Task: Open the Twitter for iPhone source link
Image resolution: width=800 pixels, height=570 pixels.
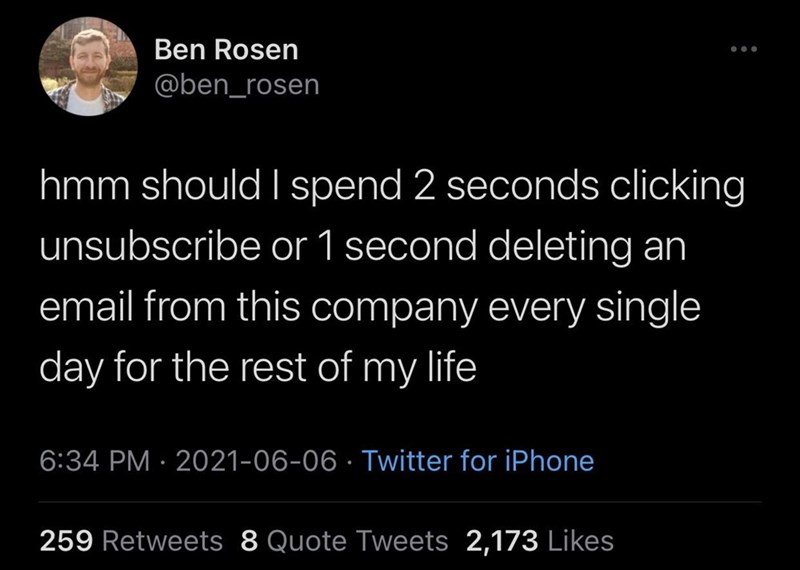Action: coord(477,461)
